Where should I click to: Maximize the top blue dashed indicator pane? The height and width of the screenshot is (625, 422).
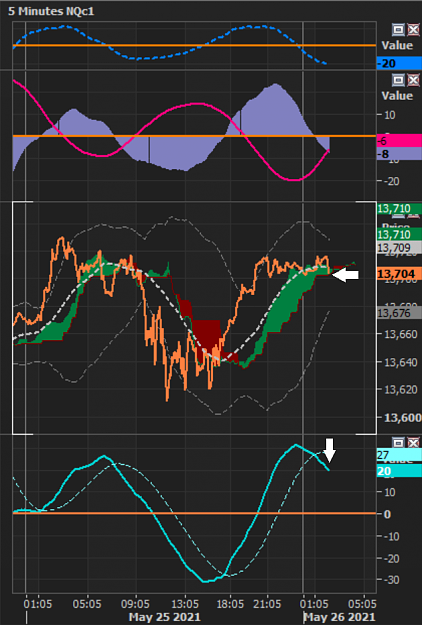(398, 29)
